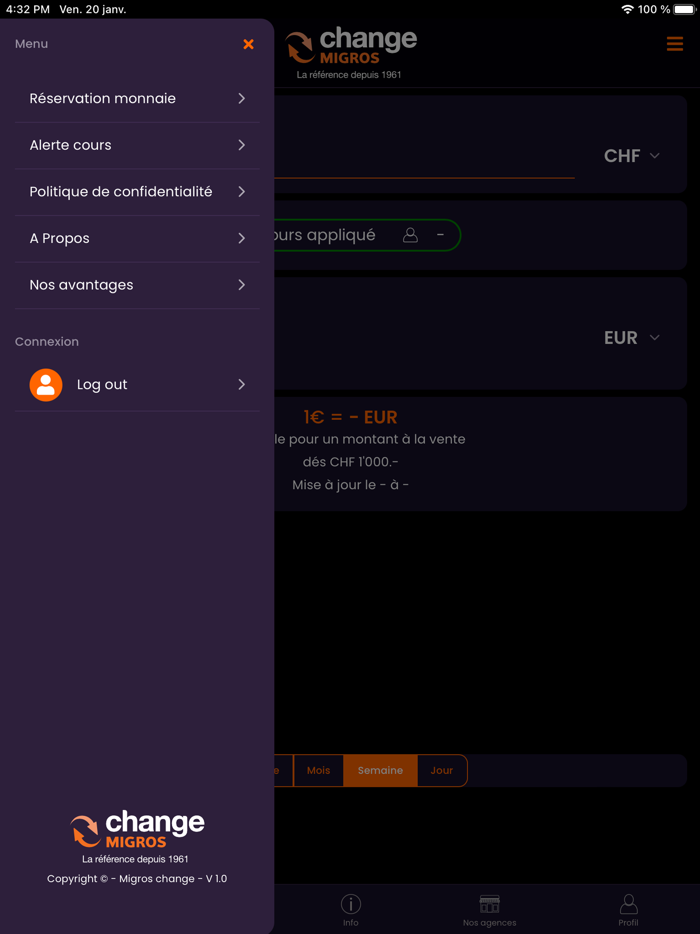Image resolution: width=700 pixels, height=934 pixels.
Task: Open the EUR currency dropdown
Action: click(x=630, y=338)
